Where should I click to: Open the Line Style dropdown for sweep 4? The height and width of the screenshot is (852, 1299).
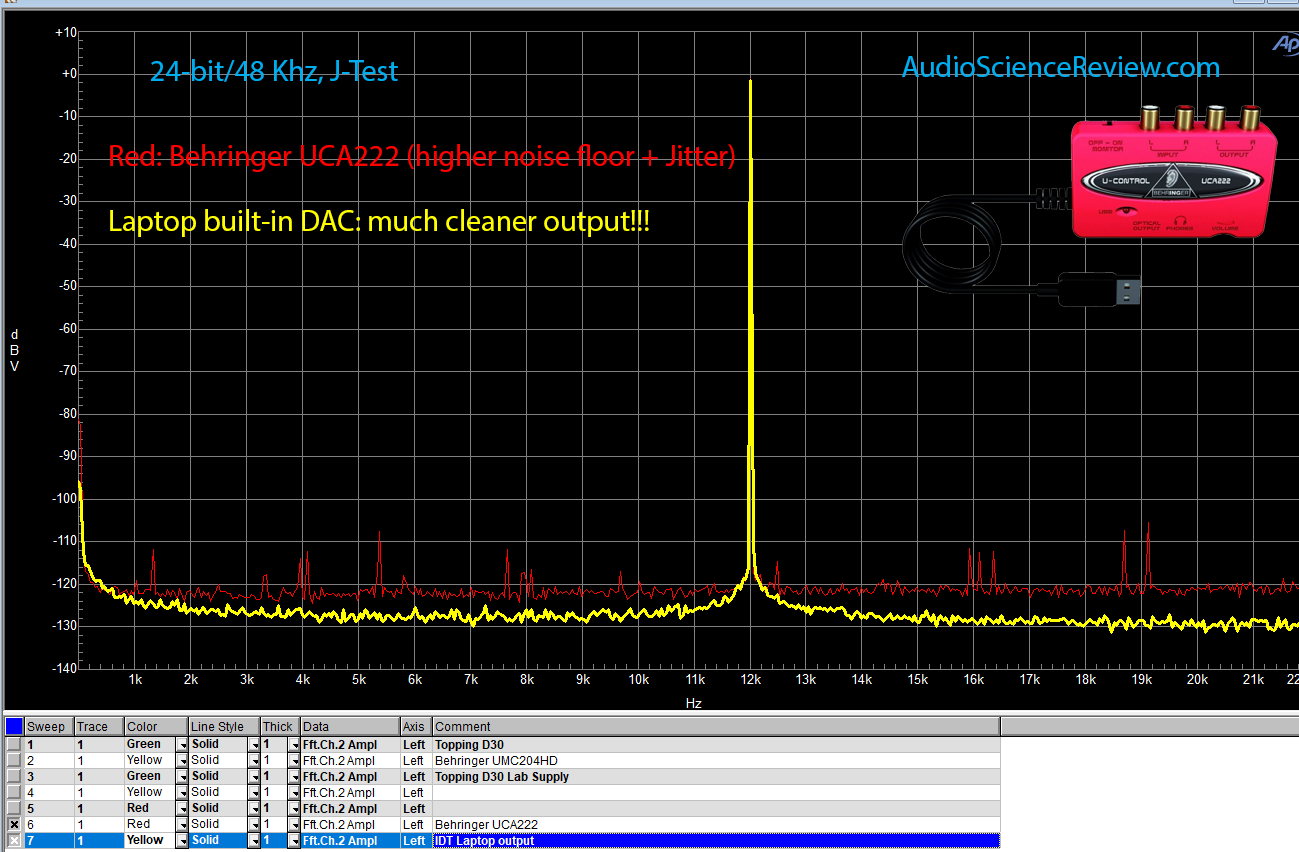[253, 793]
